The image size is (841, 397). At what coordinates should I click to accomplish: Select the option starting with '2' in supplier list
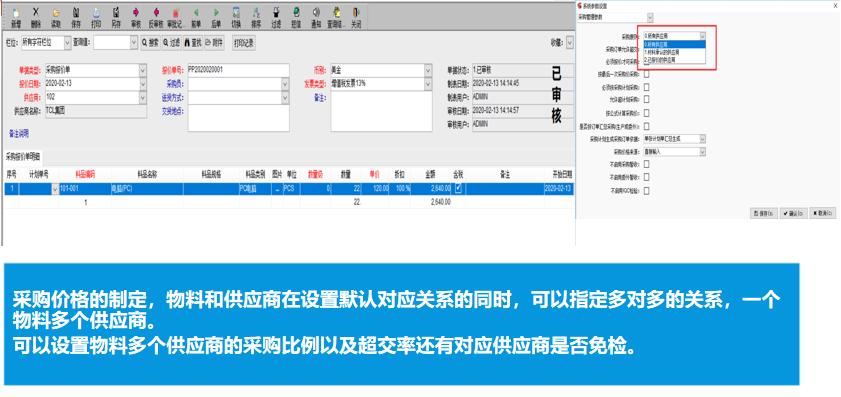tap(674, 60)
